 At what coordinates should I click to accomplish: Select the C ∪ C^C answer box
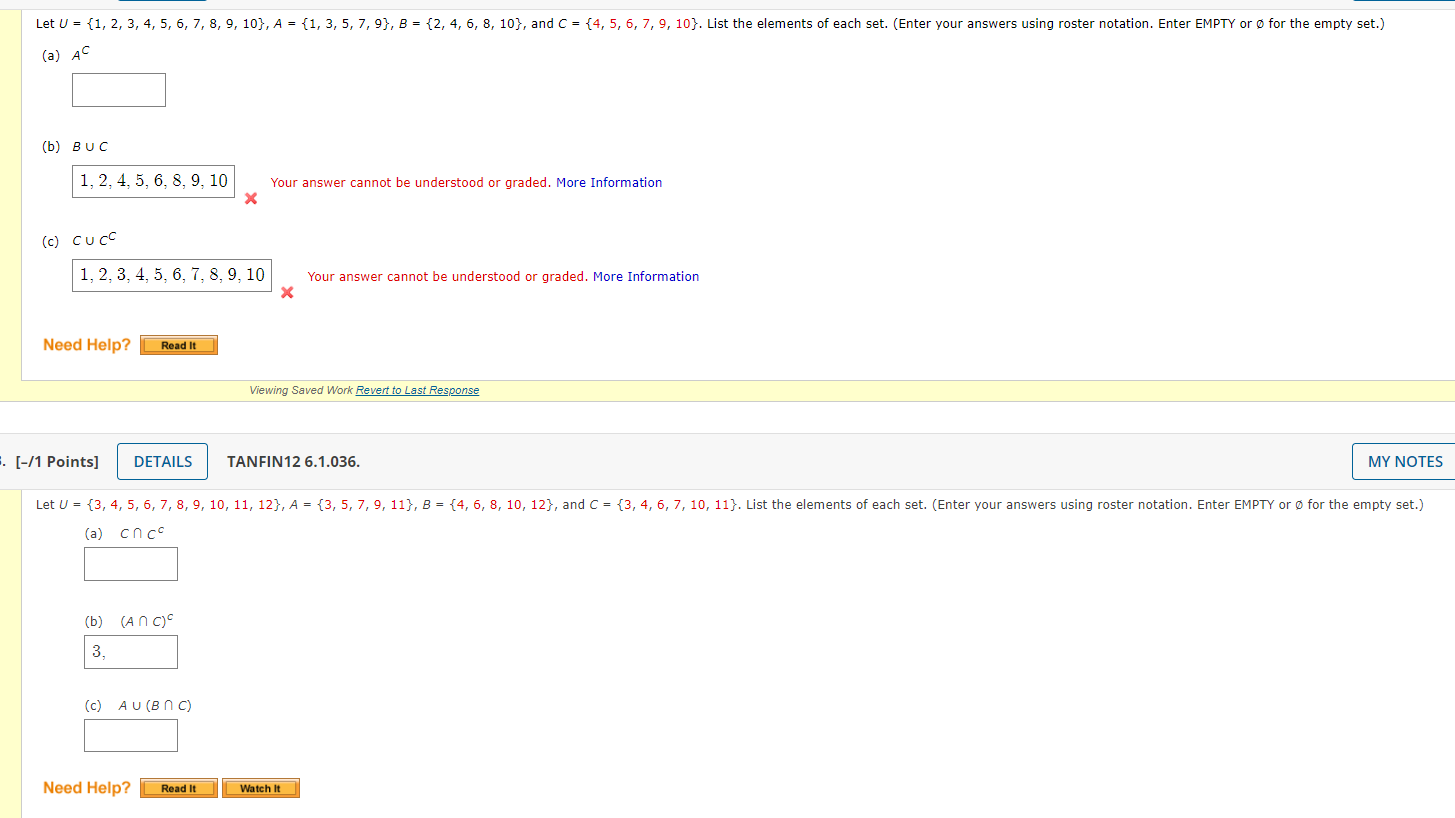point(171,275)
